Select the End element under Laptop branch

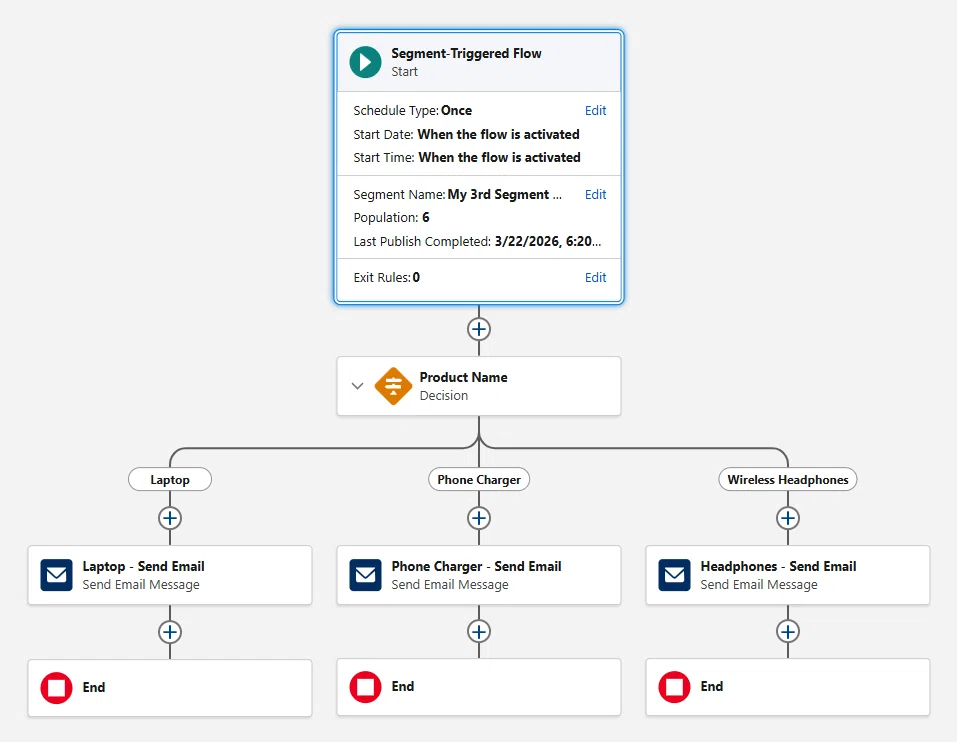(x=170, y=688)
